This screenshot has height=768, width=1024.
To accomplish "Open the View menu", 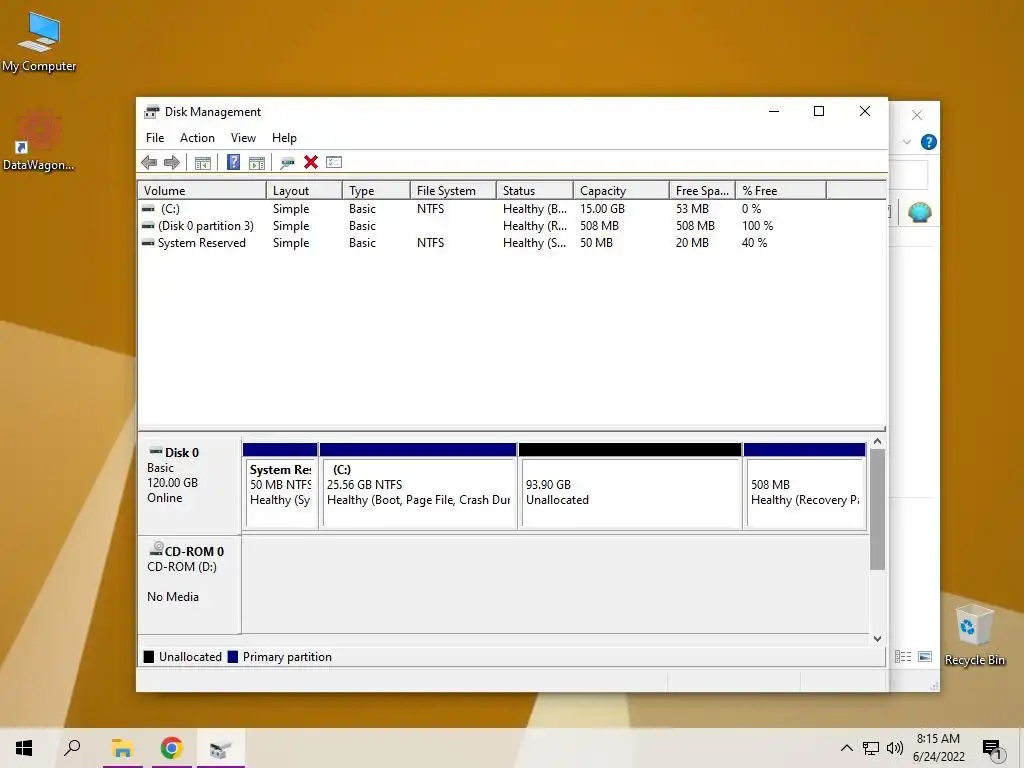I will [243, 138].
